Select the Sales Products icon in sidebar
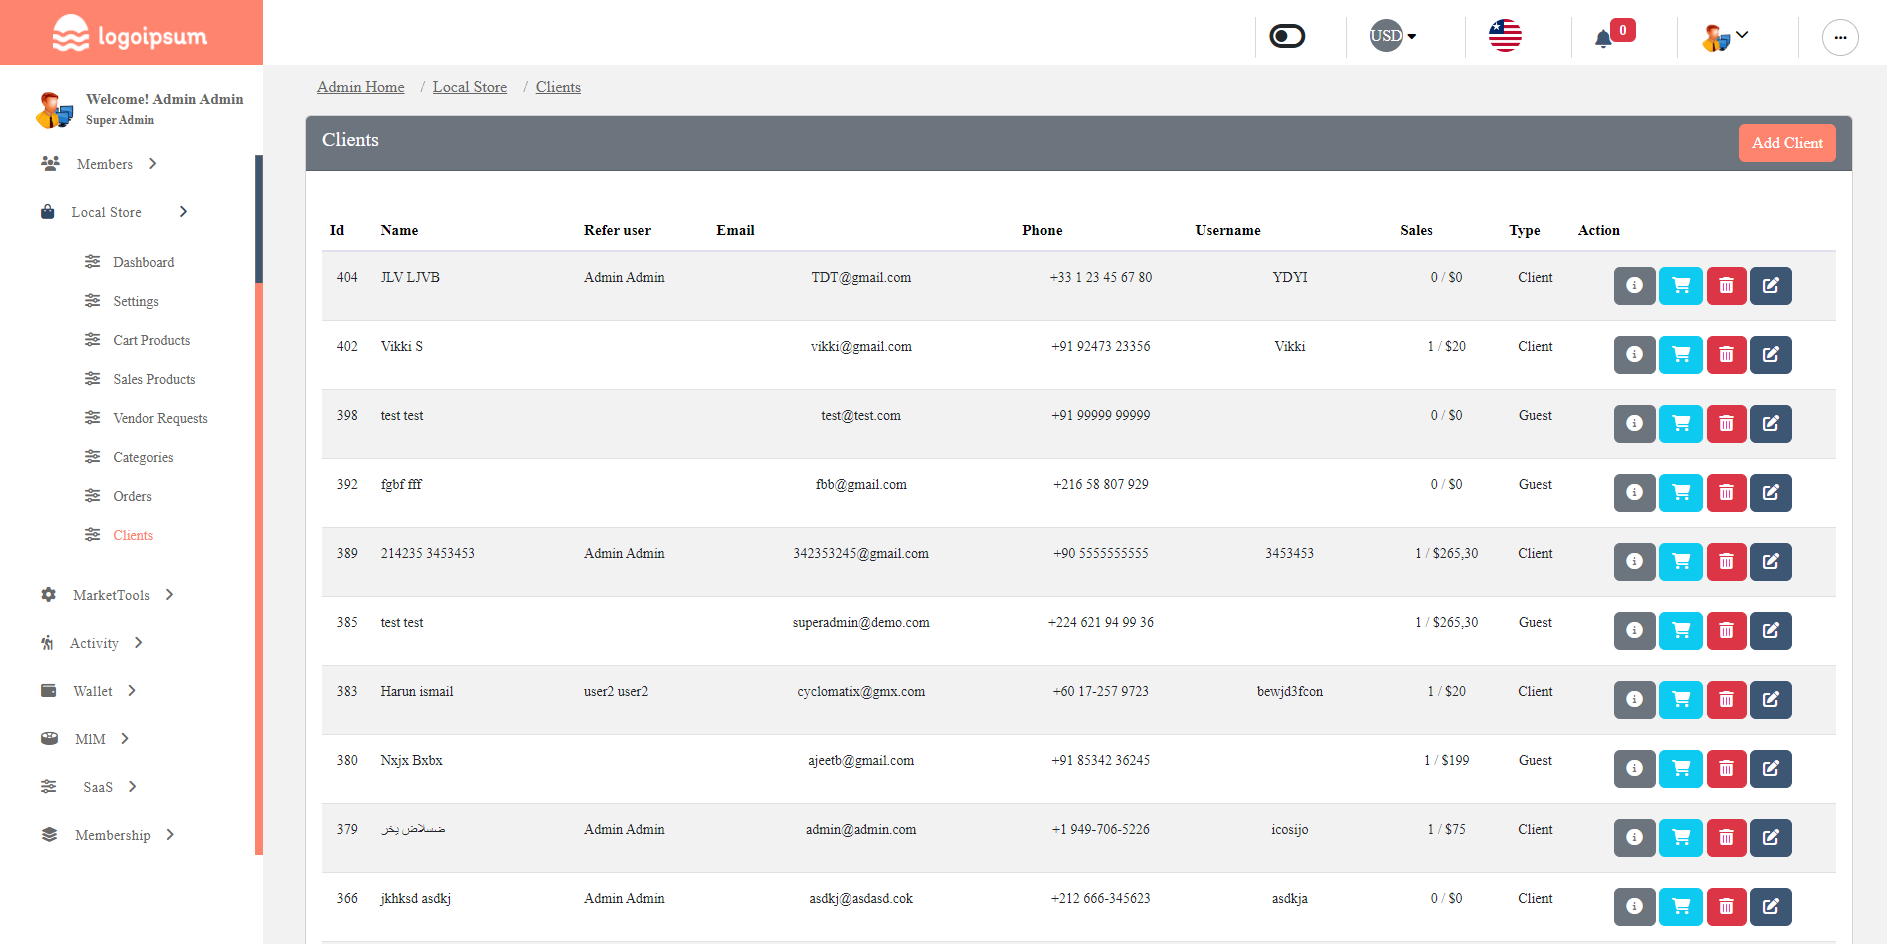This screenshot has height=944, width=1887. (91, 379)
